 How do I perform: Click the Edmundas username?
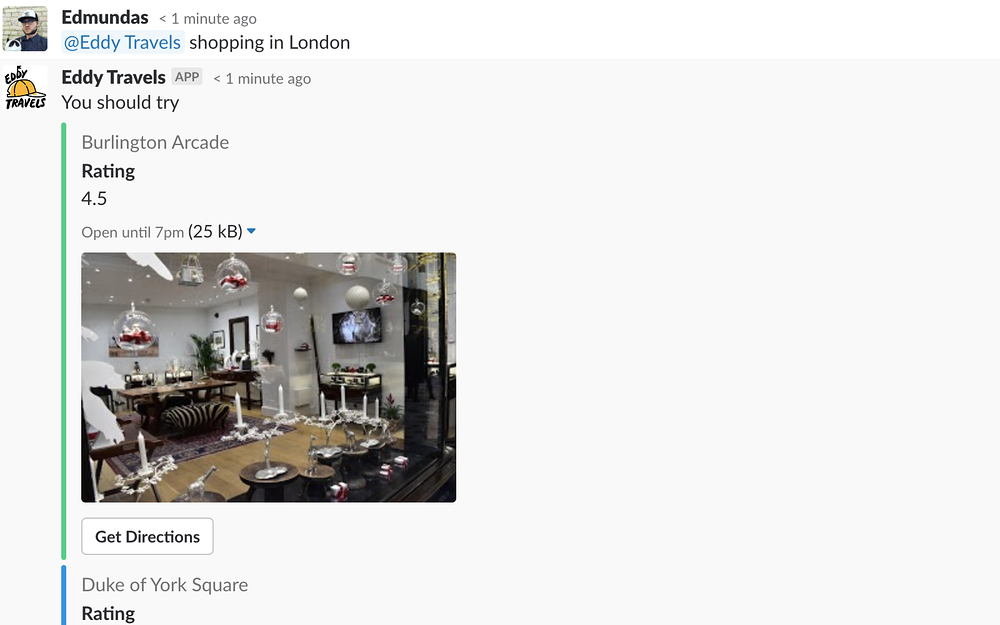click(105, 17)
